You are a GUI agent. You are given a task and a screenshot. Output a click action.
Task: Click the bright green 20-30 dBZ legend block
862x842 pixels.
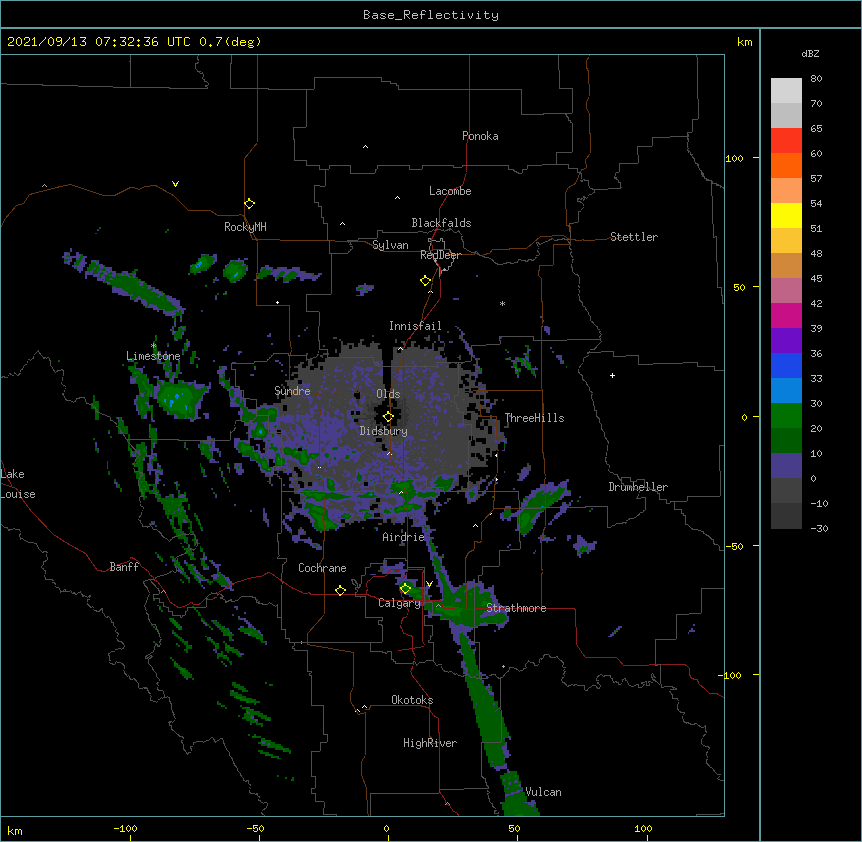pos(786,416)
